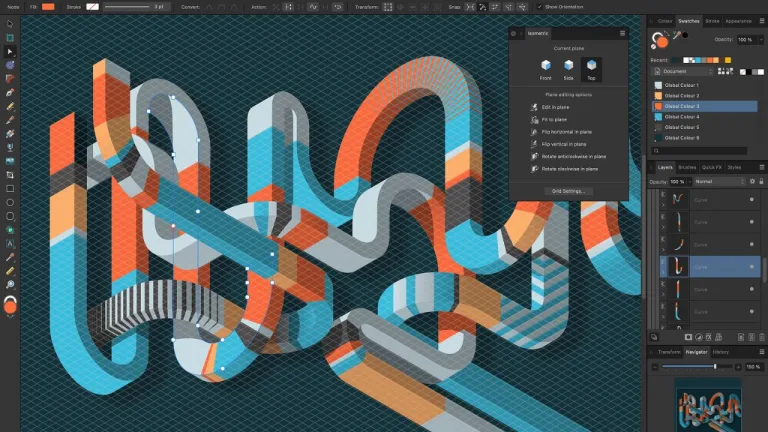Switch the current plane to Side
768x432 pixels.
pyautogui.click(x=569, y=69)
